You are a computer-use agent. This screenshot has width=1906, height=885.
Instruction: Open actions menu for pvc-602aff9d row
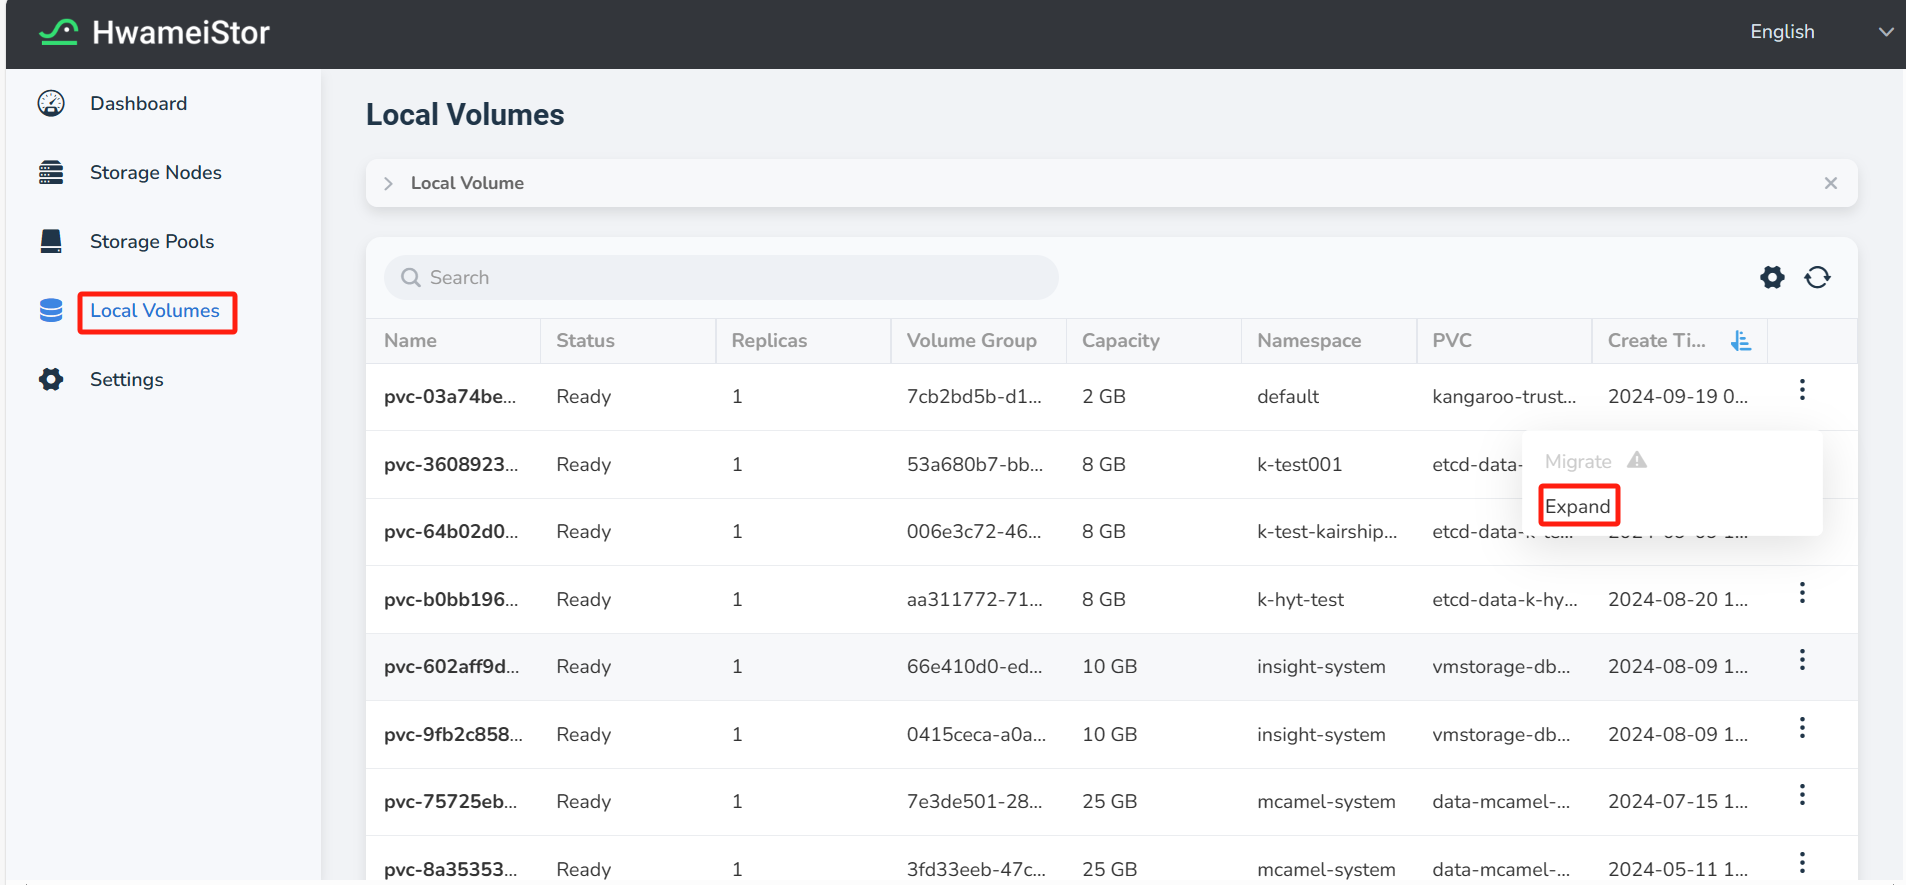coord(1802,660)
